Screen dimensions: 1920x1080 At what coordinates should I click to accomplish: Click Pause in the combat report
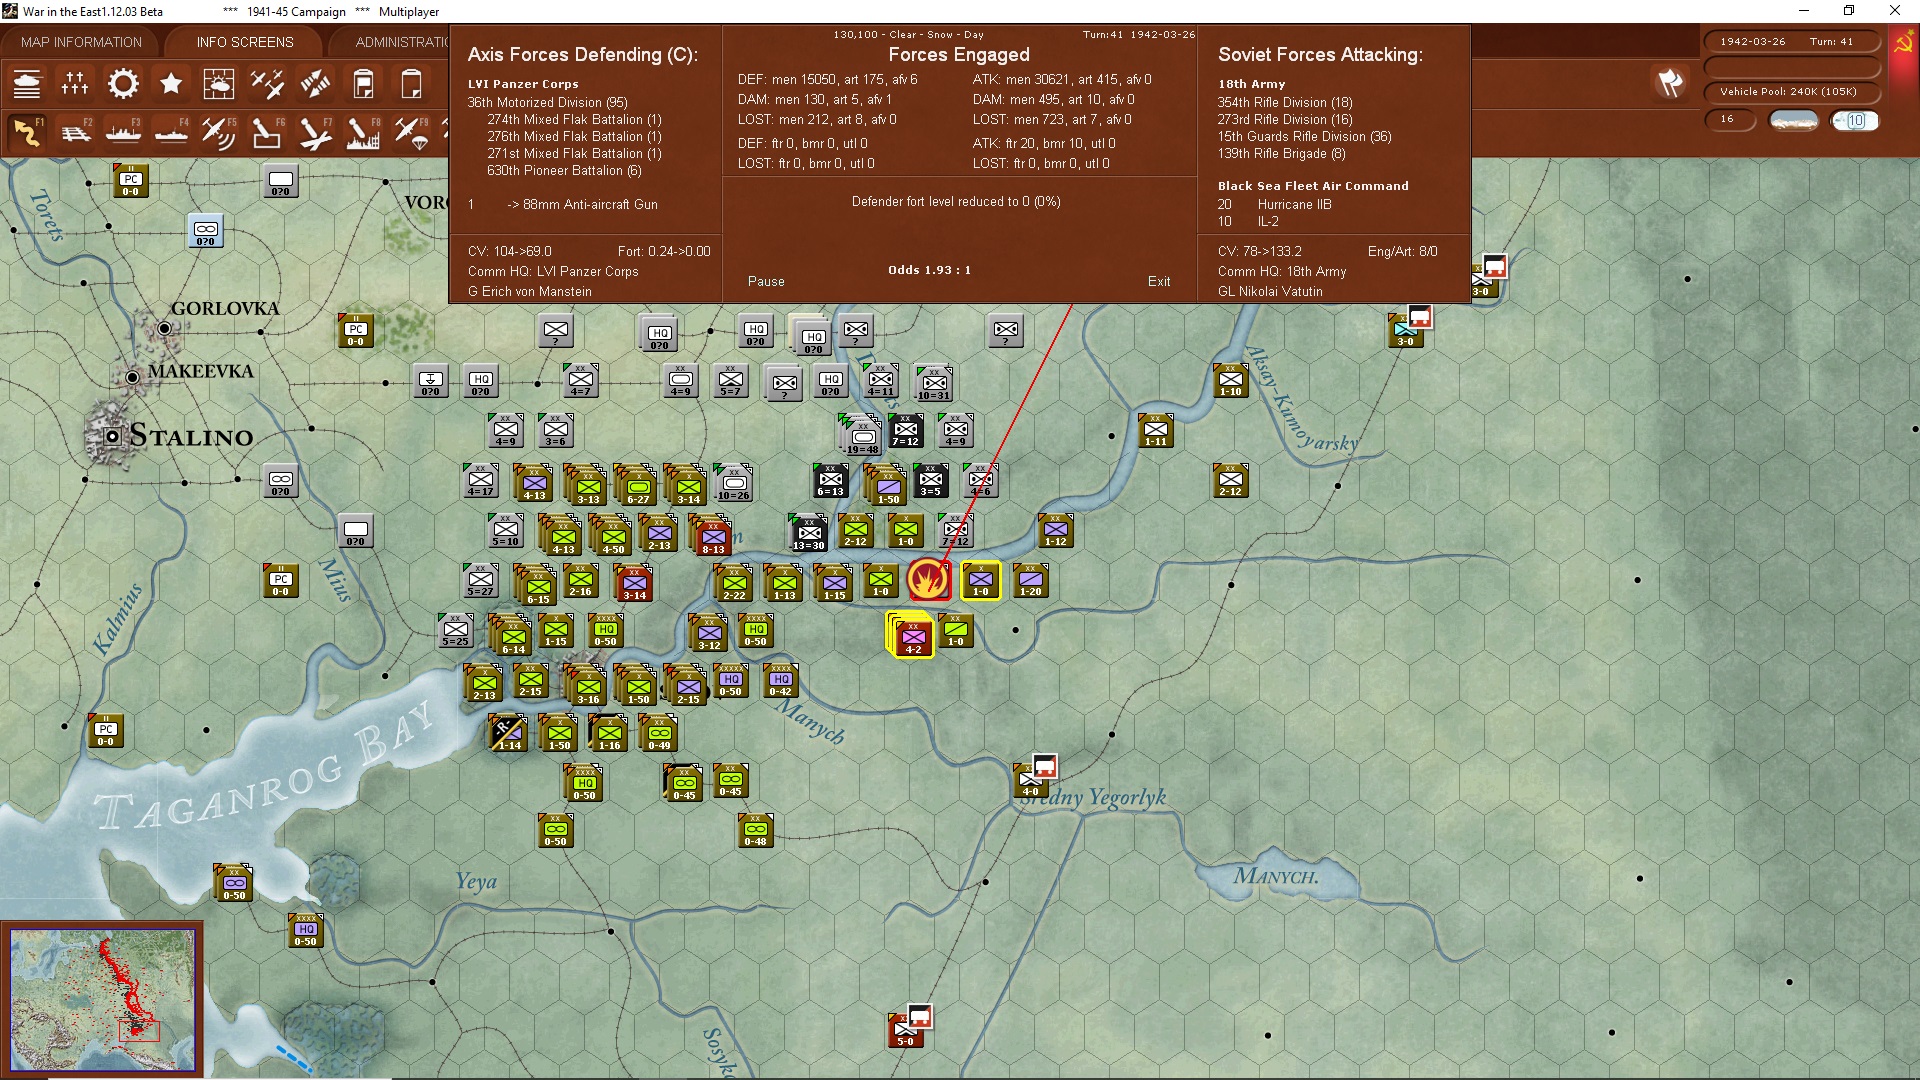(x=766, y=281)
